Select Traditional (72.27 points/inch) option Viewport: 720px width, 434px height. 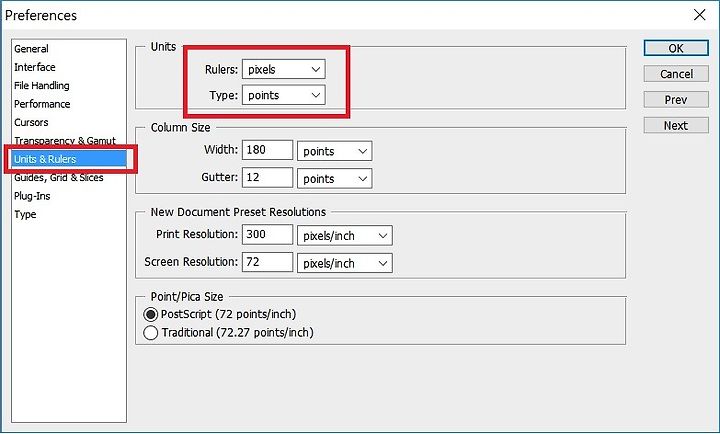click(229, 333)
